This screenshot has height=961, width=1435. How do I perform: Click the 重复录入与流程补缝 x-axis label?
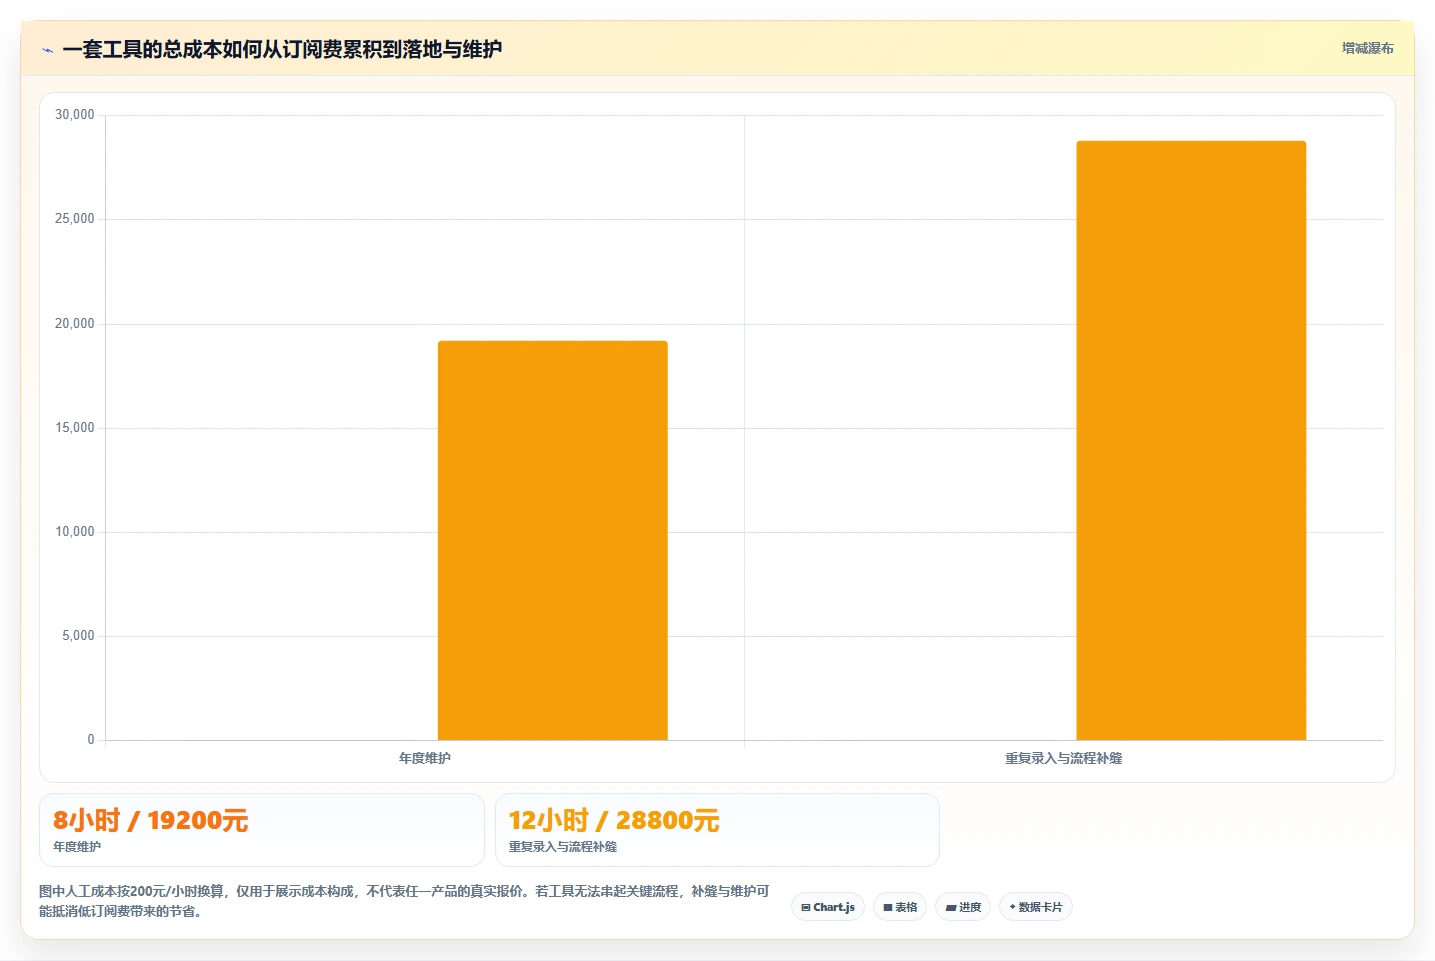[x=1063, y=758]
